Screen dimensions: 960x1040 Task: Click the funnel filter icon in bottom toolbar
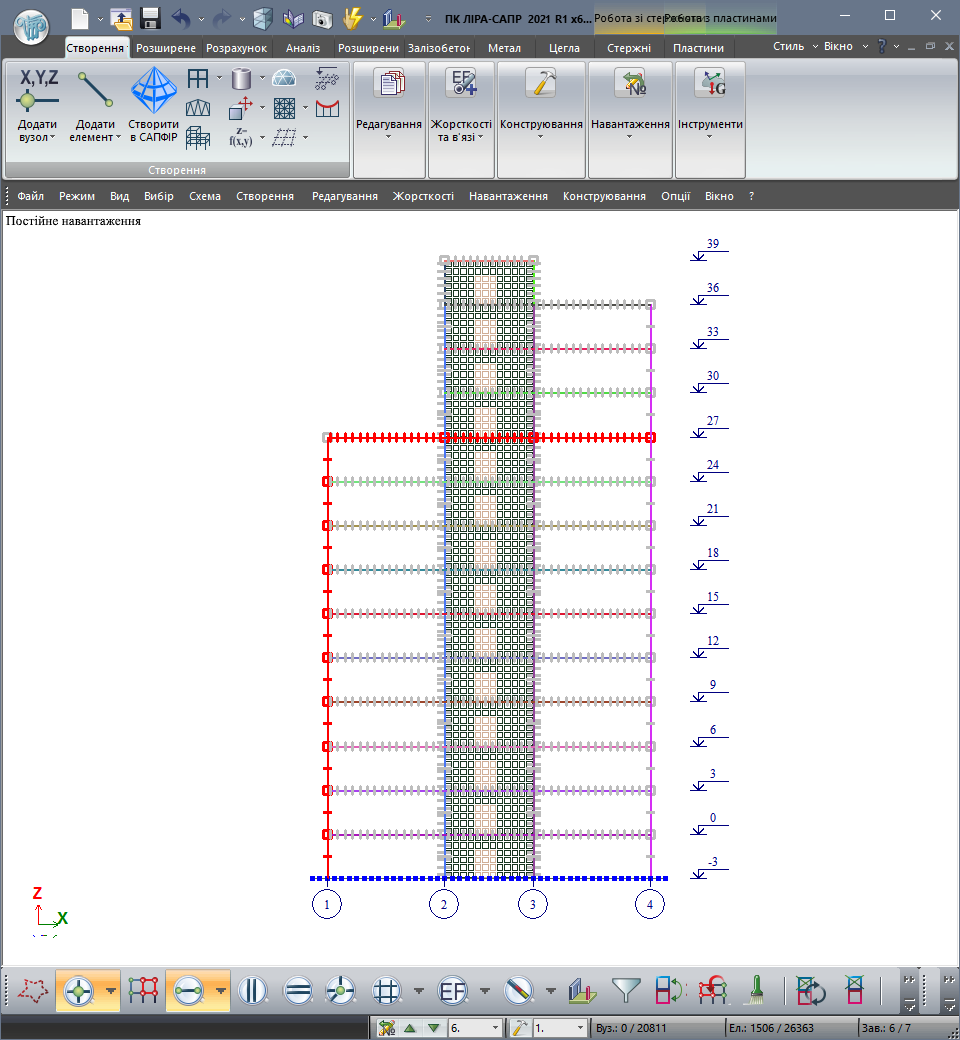point(626,990)
